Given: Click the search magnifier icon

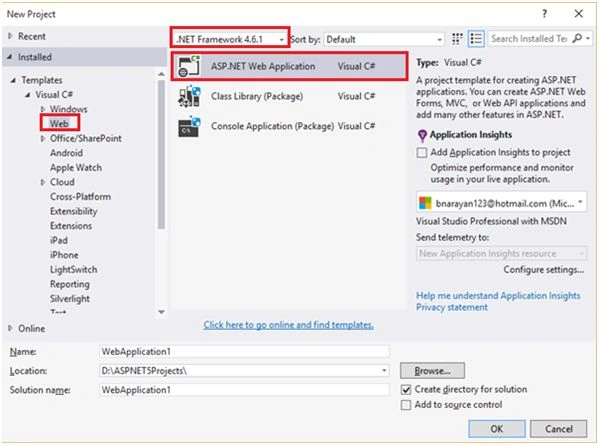Looking at the screenshot, I should (x=578, y=38).
